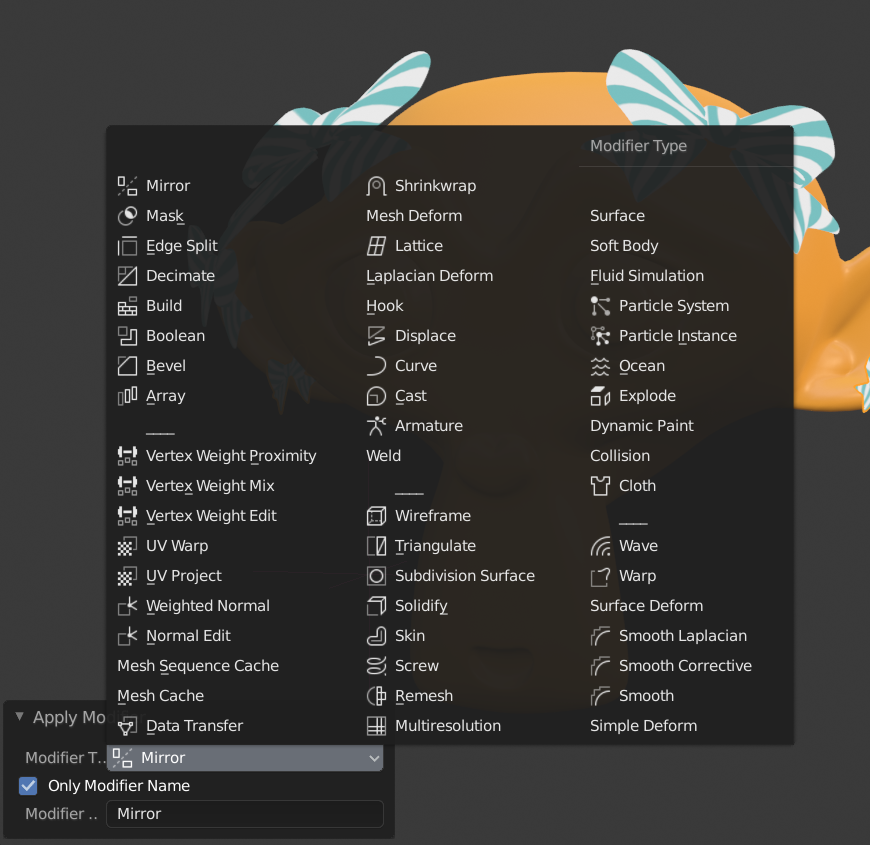Select the Explode modifier icon
Screen dimensions: 870x845
(600, 396)
